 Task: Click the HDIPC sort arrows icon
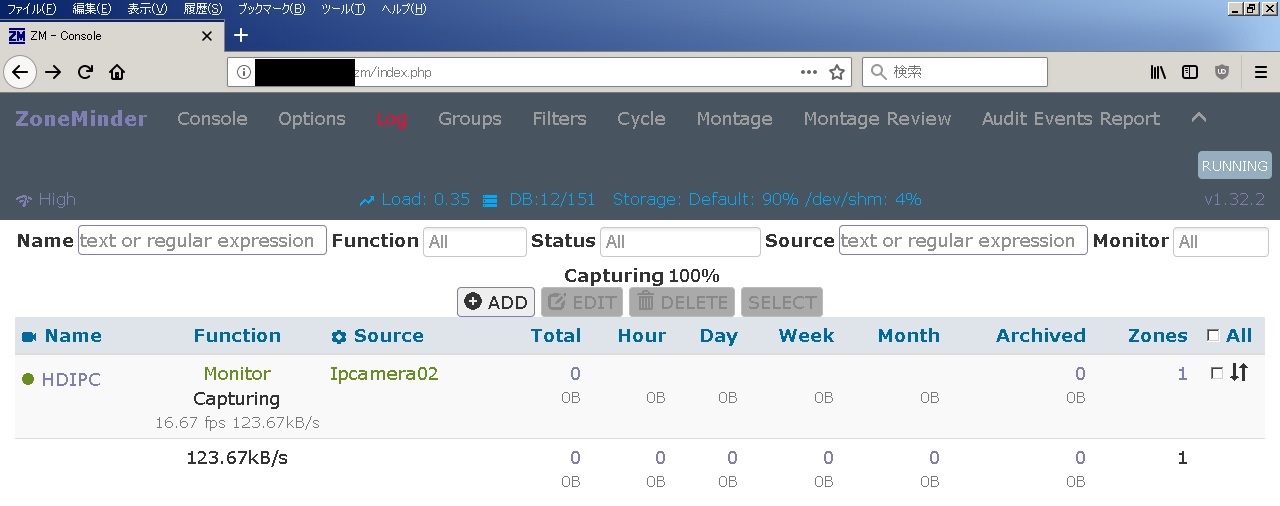point(1239,373)
